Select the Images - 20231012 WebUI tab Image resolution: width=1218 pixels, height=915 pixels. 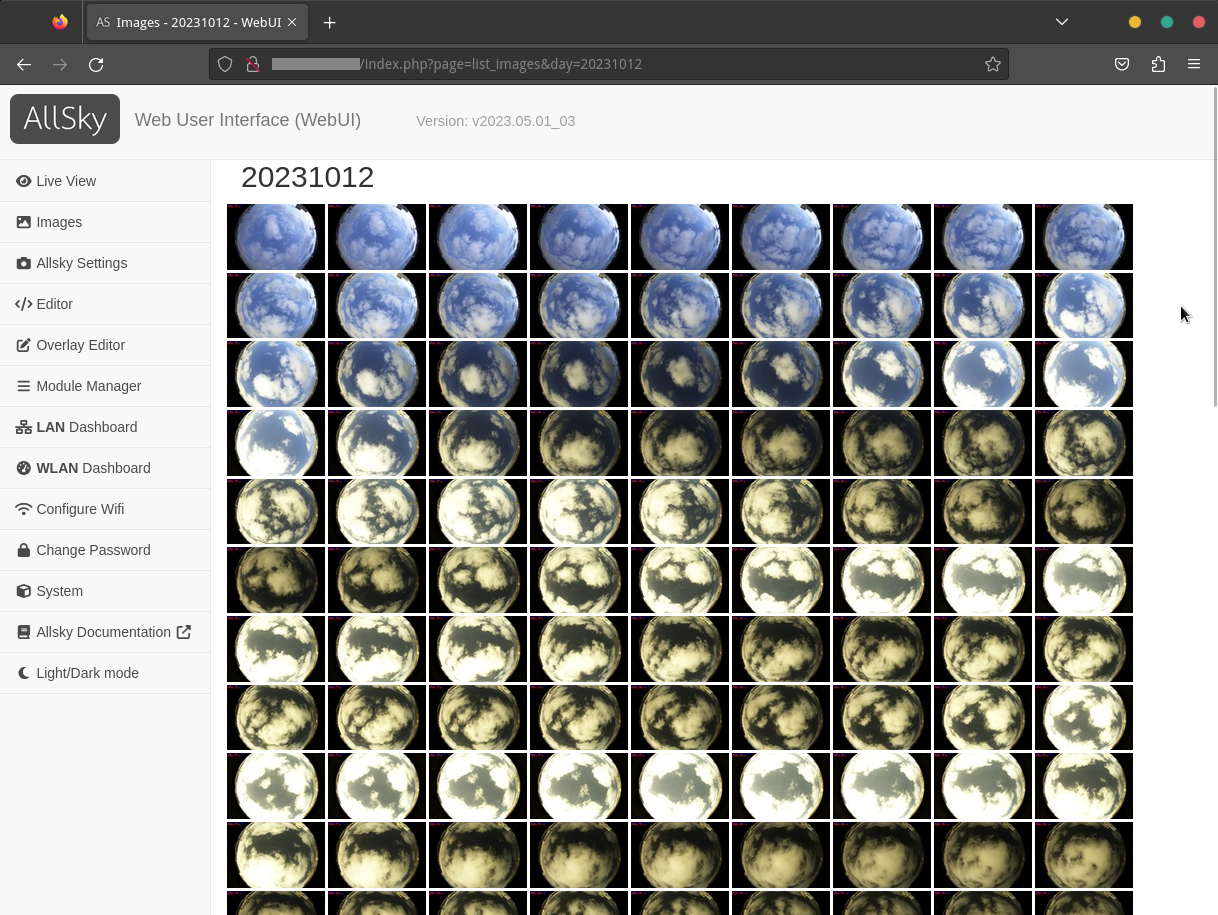197,22
